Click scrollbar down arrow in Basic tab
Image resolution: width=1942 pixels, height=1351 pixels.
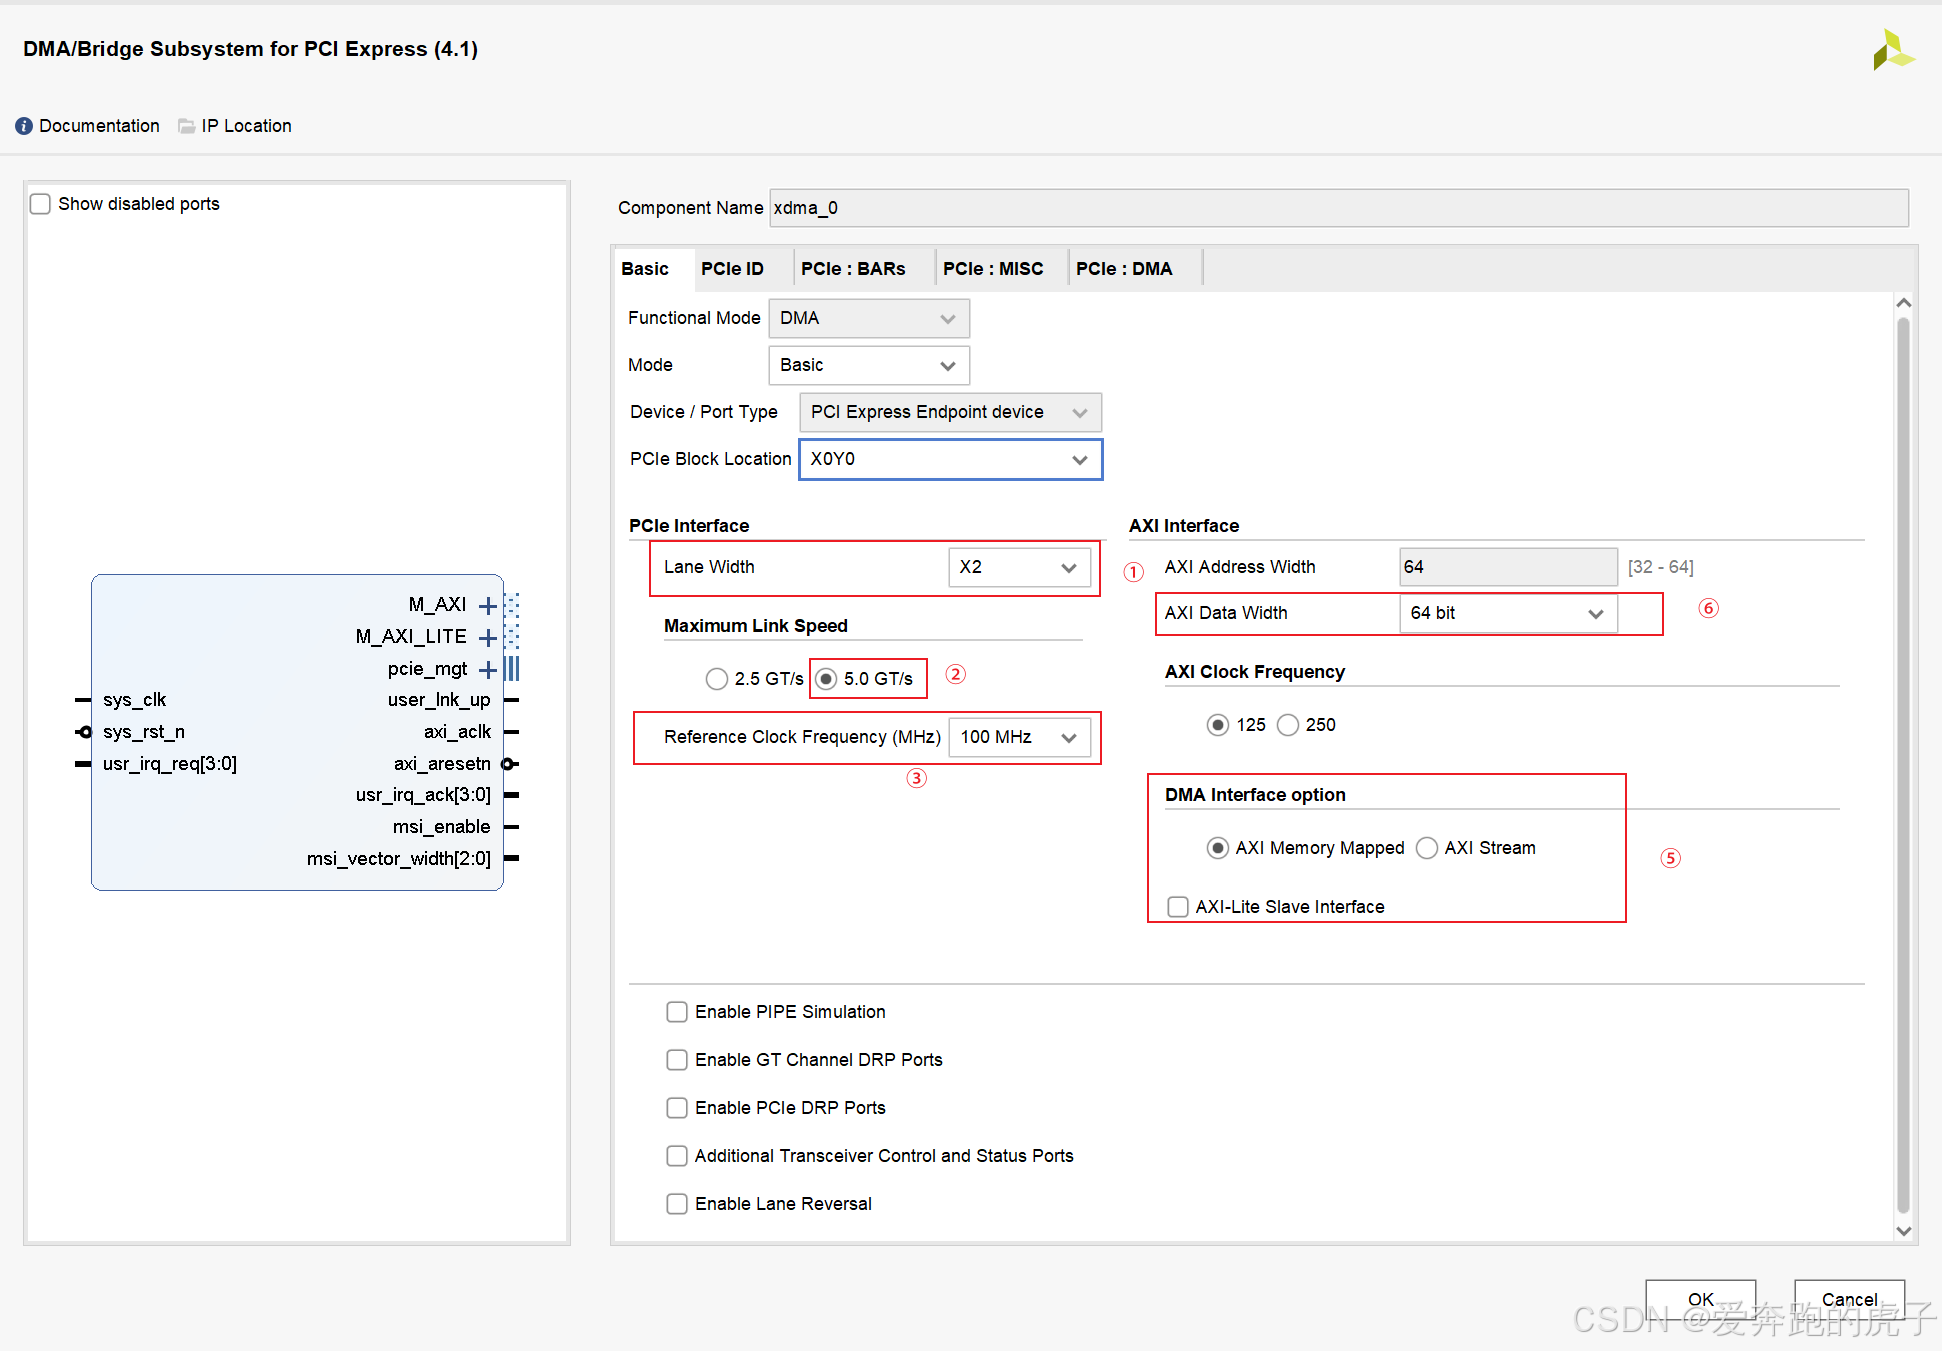(x=1903, y=1231)
